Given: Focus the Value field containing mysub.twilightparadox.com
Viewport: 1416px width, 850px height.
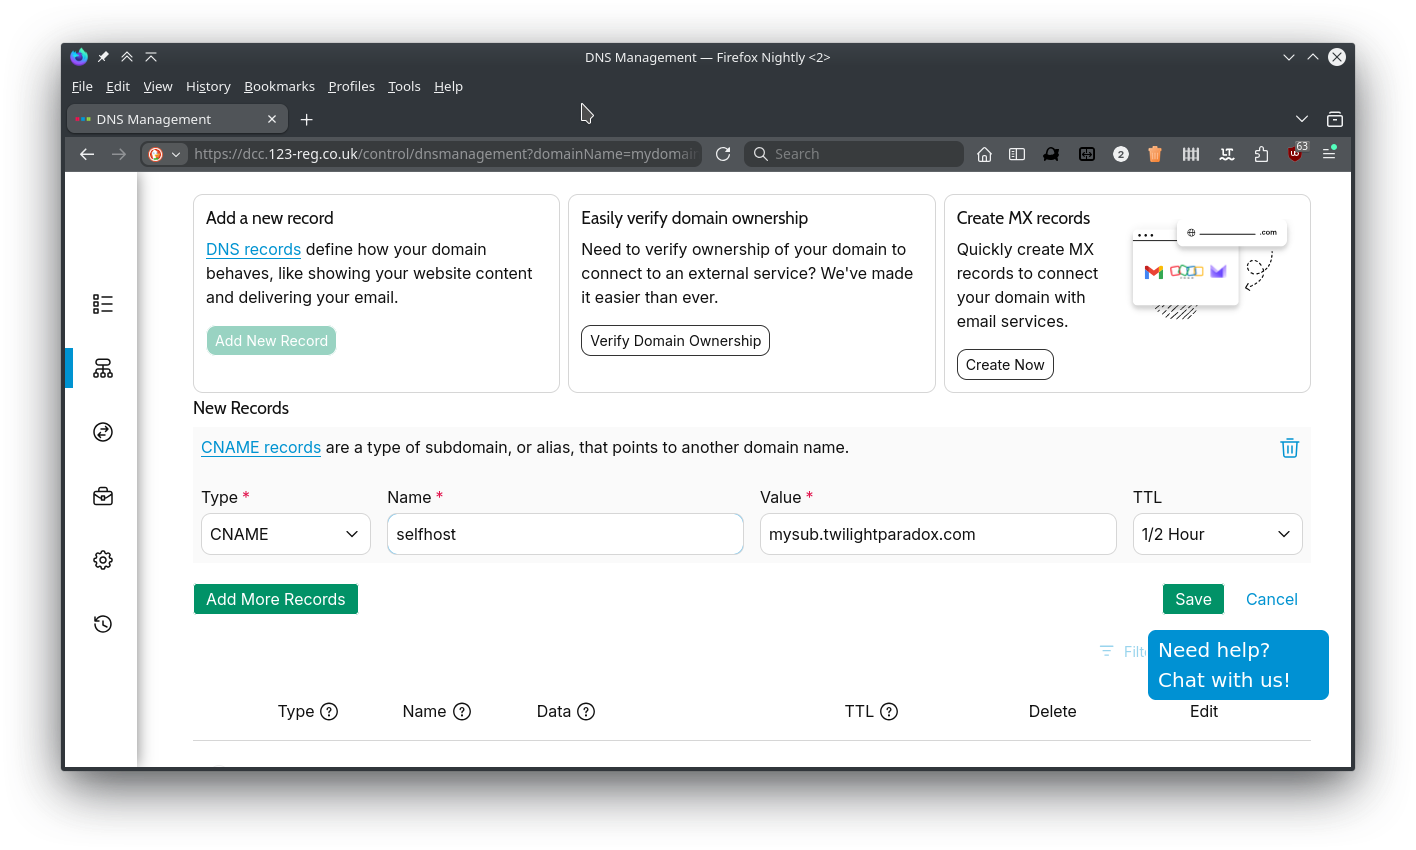Looking at the screenshot, I should (937, 534).
